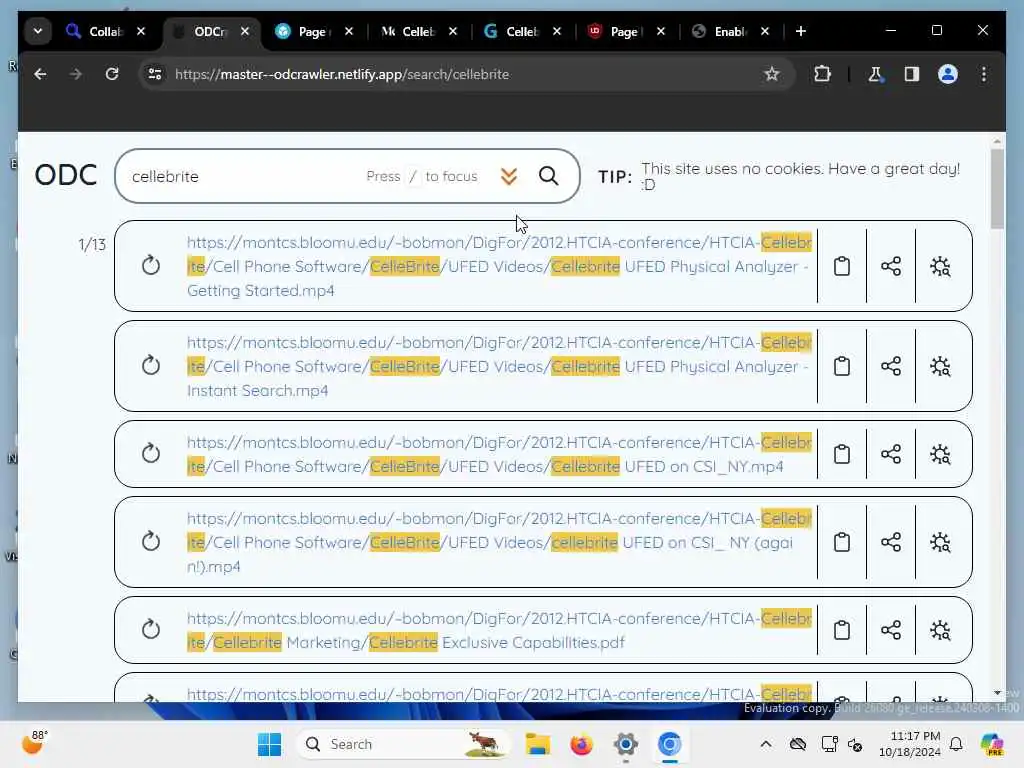Screen dimensions: 1024x768
Task: Click scrollbar down arrow
Action: pos(997,693)
